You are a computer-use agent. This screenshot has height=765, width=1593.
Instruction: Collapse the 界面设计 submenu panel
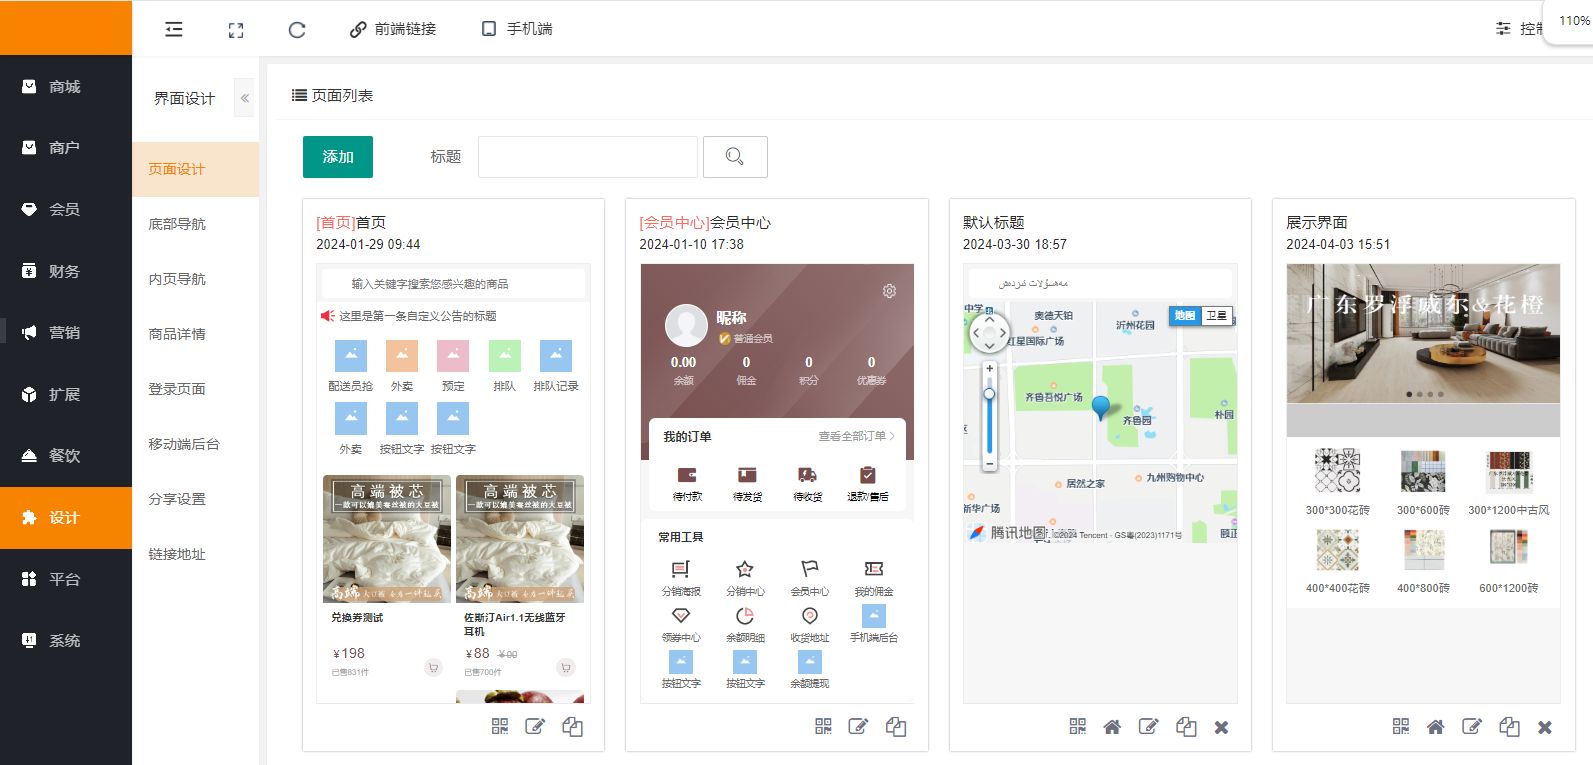pos(245,98)
